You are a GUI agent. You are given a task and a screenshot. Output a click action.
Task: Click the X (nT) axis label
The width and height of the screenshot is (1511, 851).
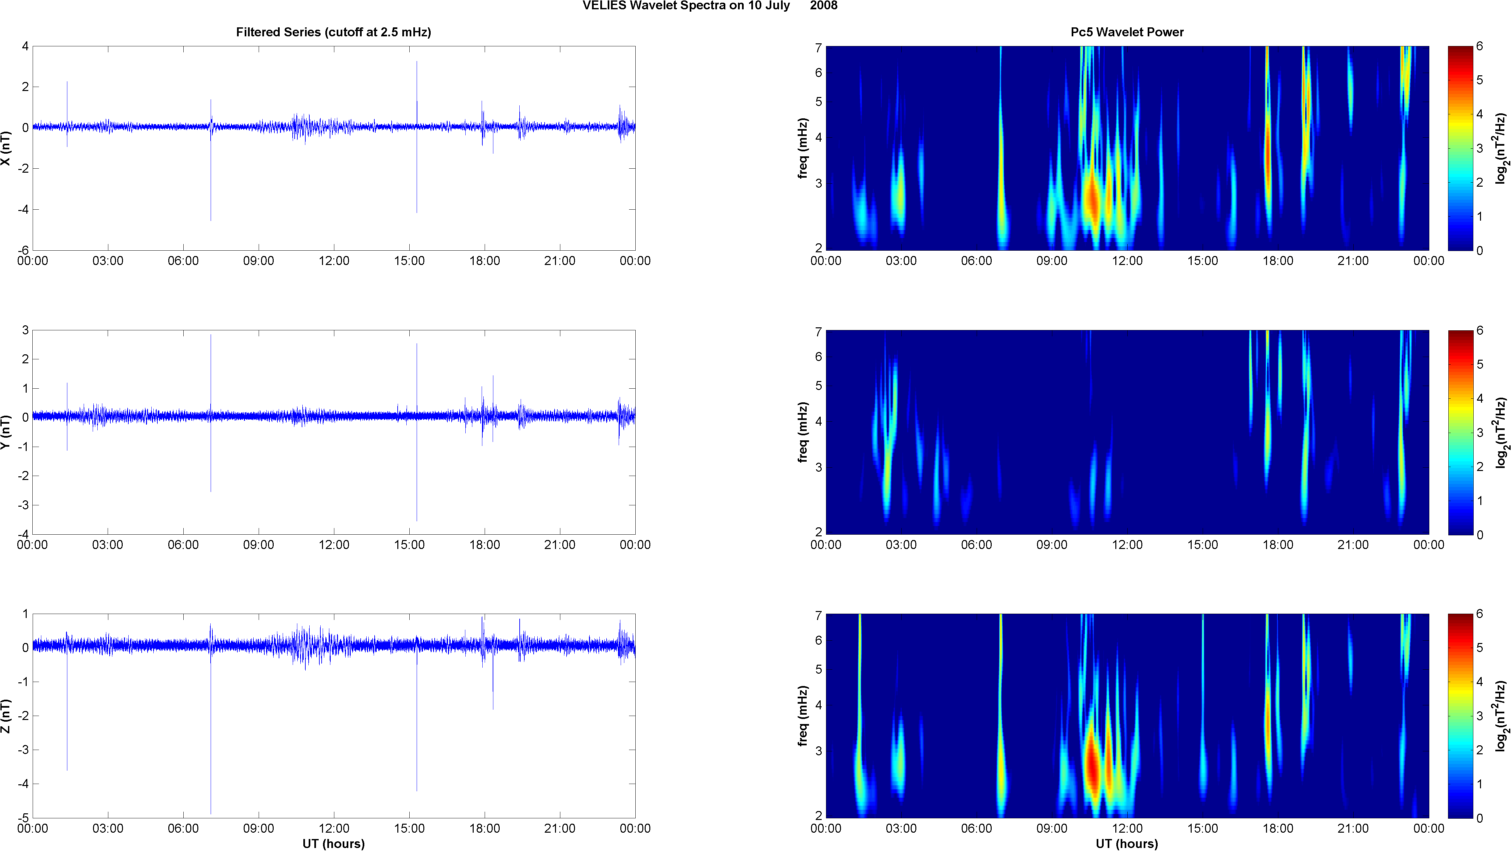[x=7, y=148]
